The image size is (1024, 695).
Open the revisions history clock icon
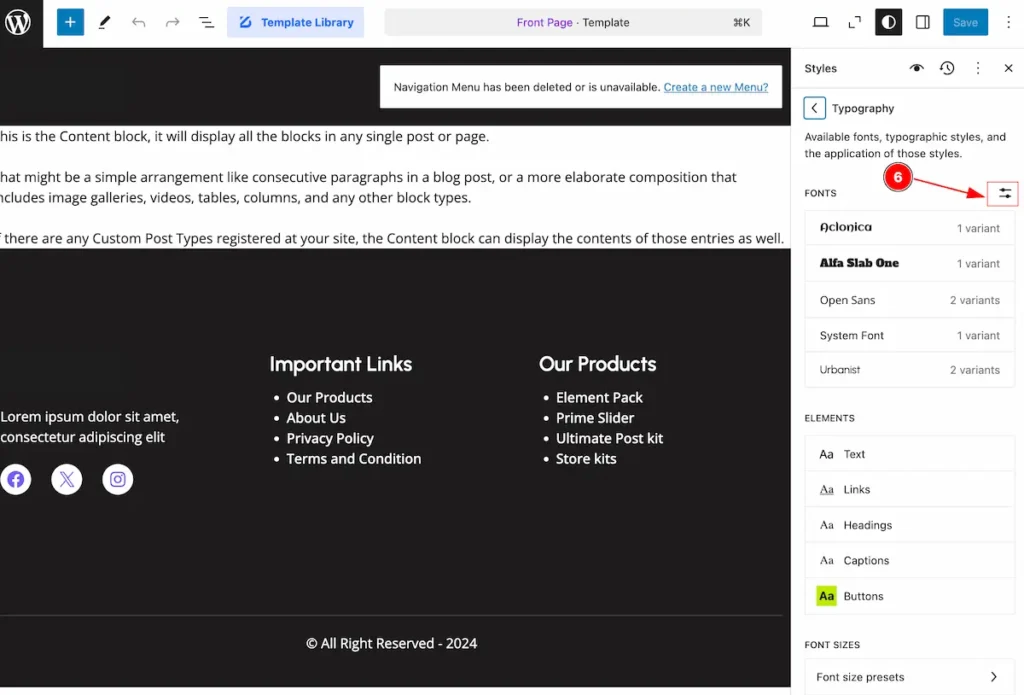(947, 68)
